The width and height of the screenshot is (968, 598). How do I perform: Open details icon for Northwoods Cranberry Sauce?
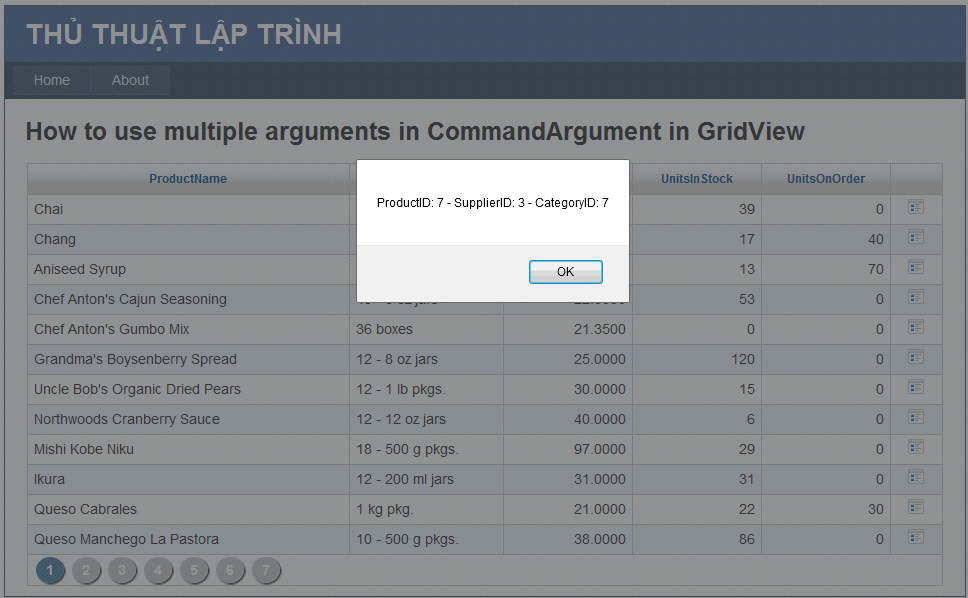point(916,417)
